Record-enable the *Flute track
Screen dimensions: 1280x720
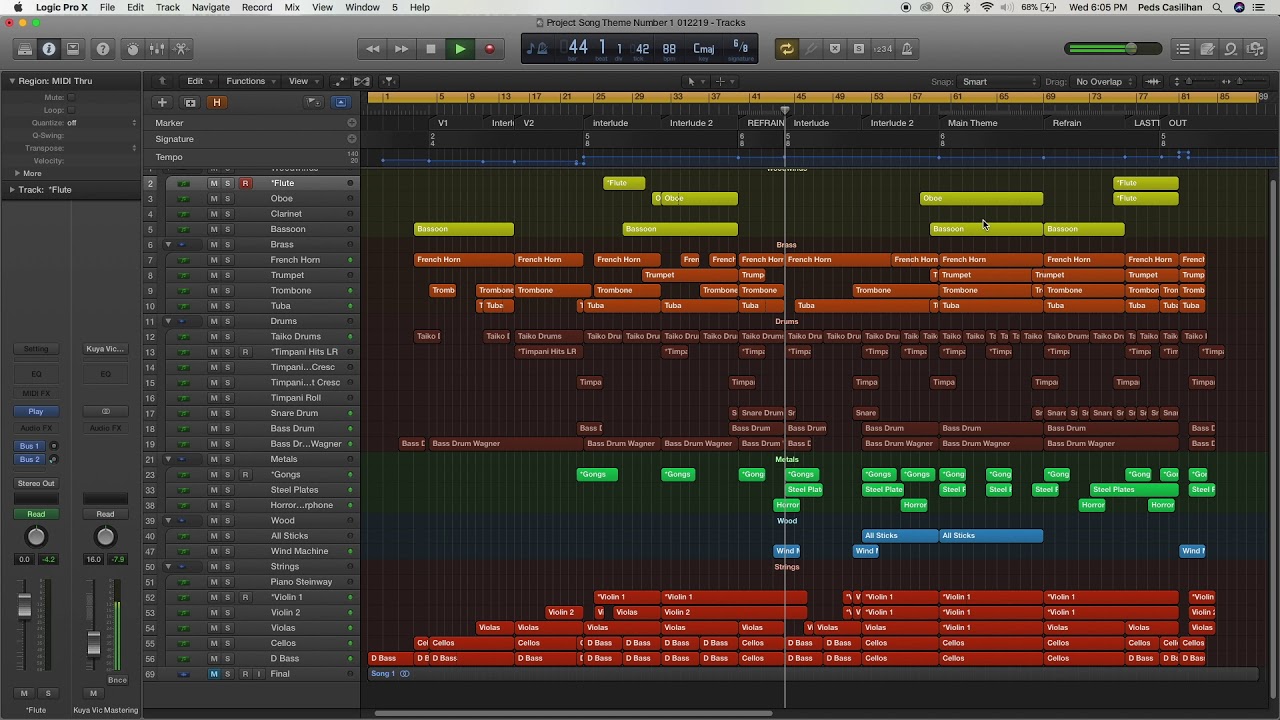(x=245, y=184)
